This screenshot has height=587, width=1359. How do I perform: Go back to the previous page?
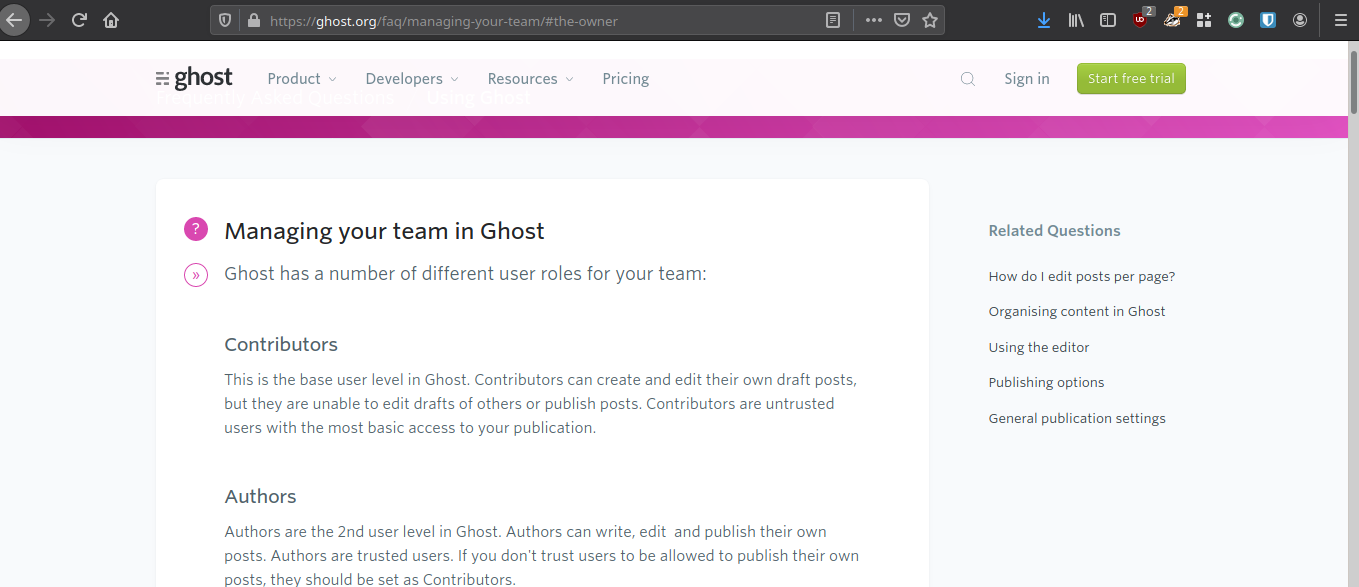point(14,20)
